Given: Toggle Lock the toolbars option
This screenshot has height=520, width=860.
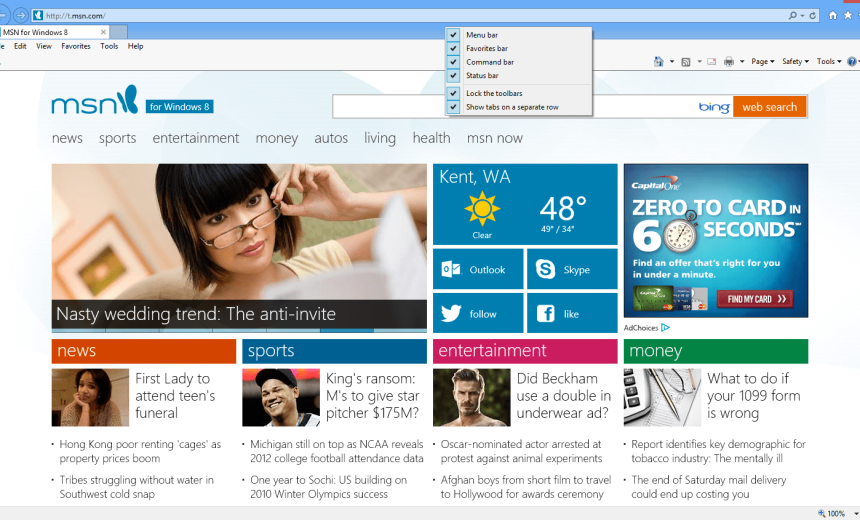Looking at the screenshot, I should [519, 93].
